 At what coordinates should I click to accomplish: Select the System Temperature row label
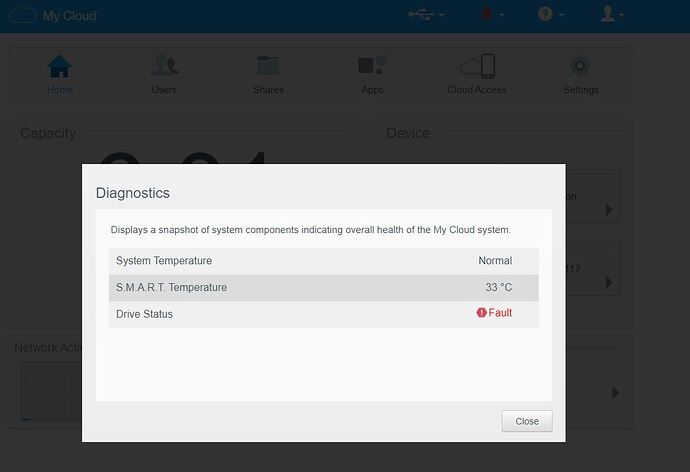click(x=164, y=261)
